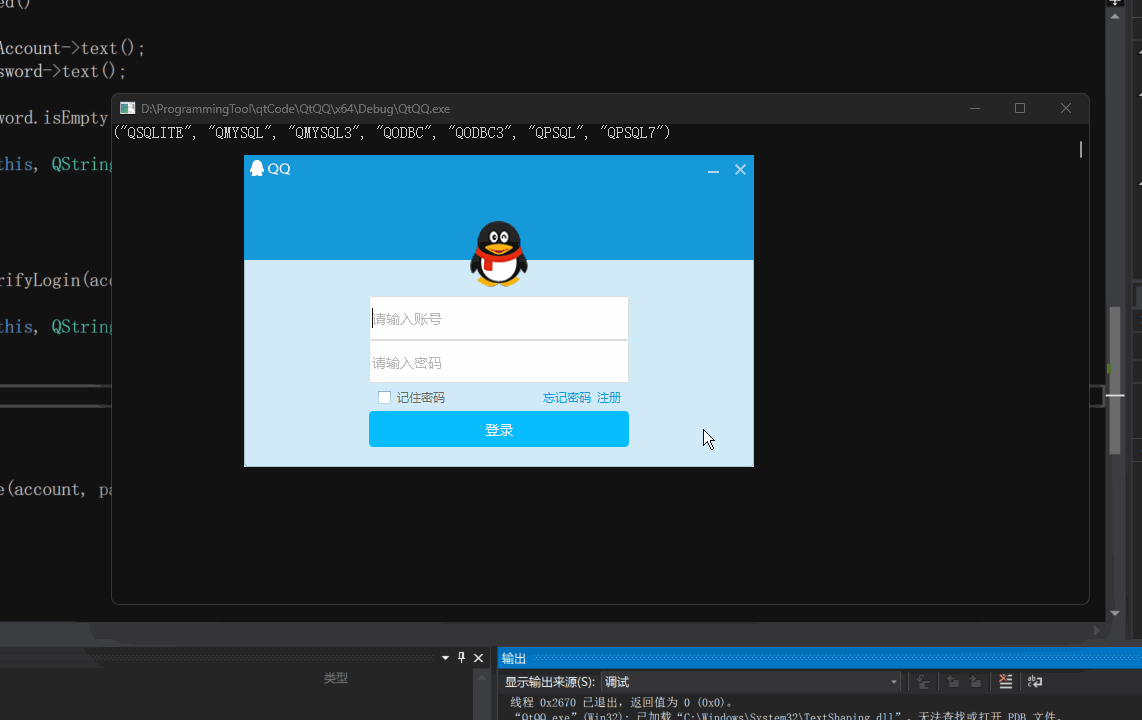Click the find message in code icon
Screen dimensions: 1142x720
(924, 682)
